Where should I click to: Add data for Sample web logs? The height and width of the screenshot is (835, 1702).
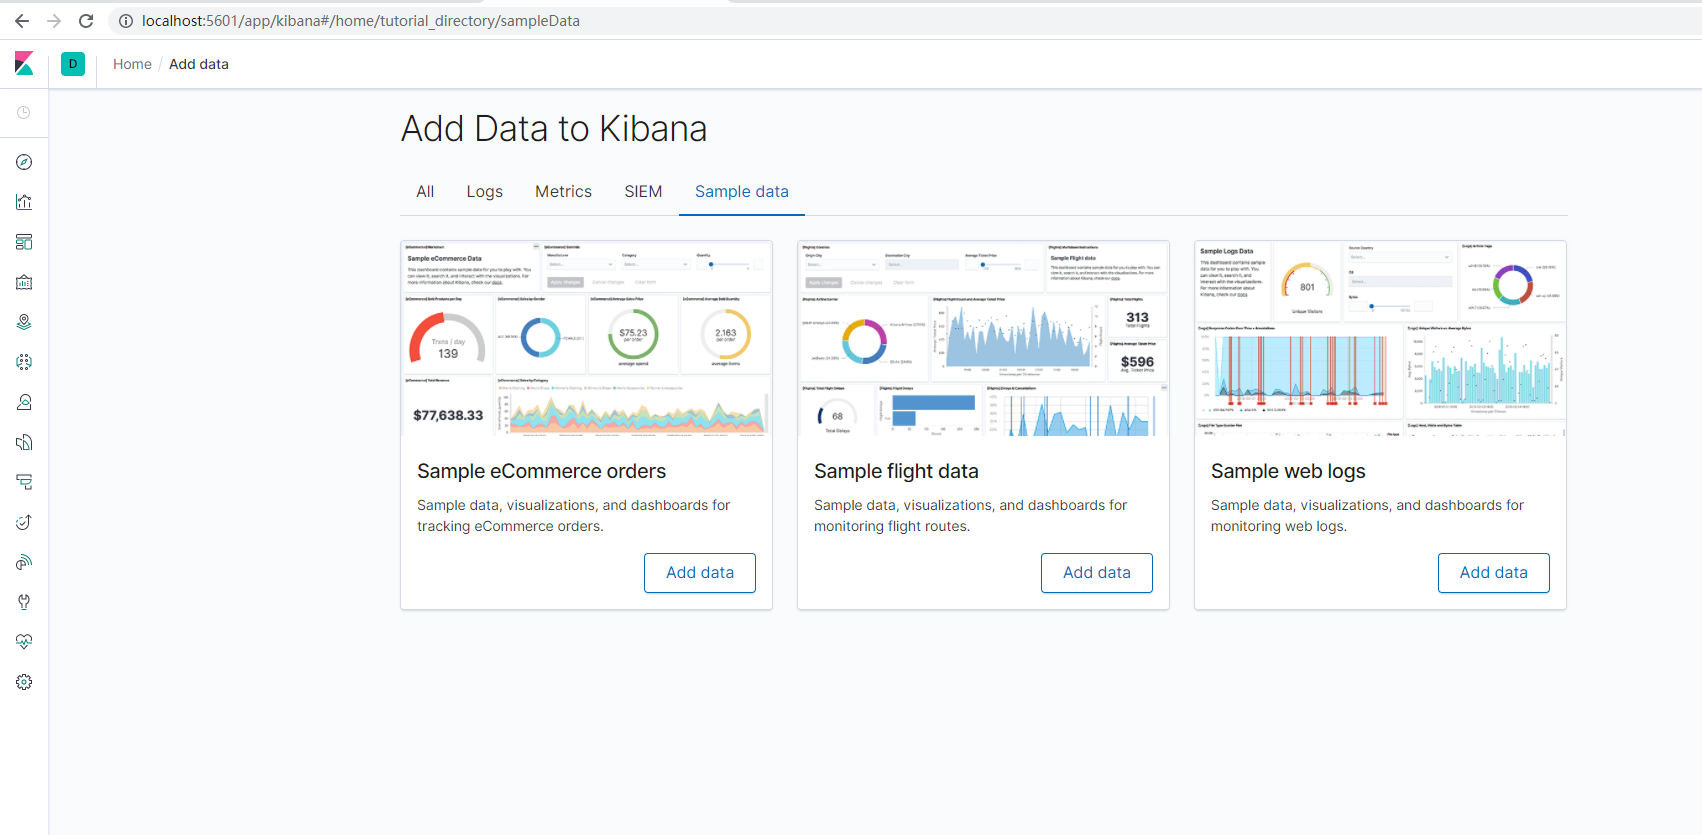1494,573
